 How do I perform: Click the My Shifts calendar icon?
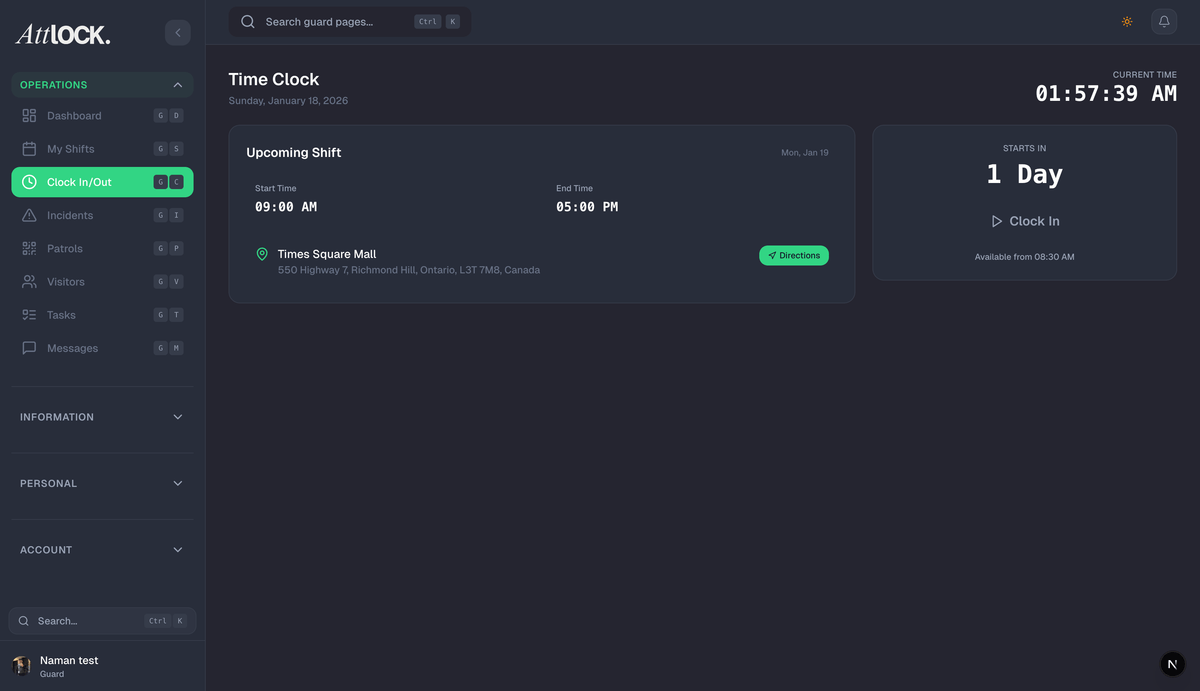click(x=29, y=149)
